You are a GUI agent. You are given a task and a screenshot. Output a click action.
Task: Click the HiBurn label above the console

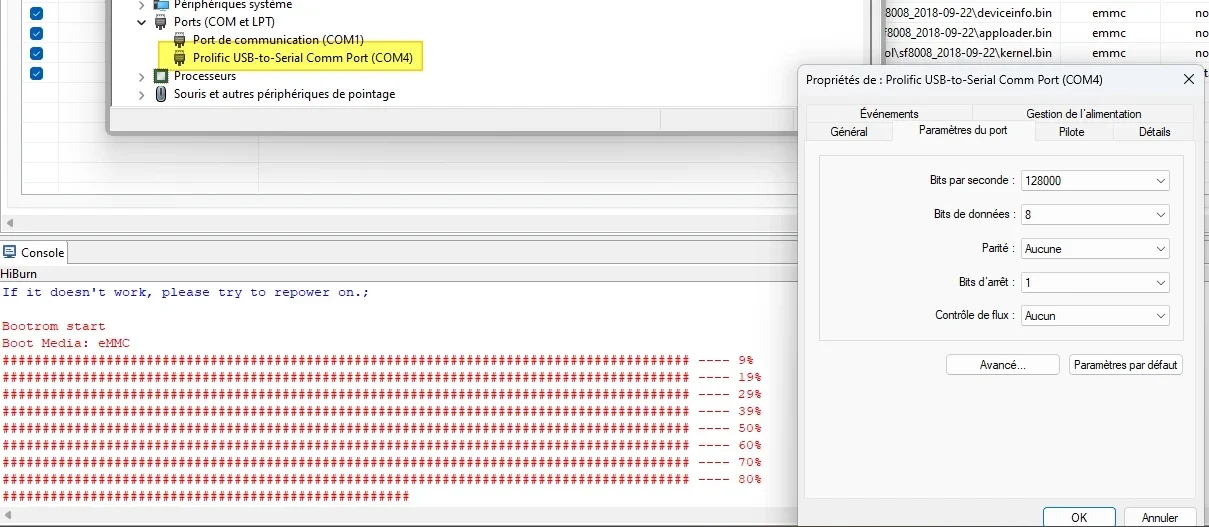click(x=19, y=273)
